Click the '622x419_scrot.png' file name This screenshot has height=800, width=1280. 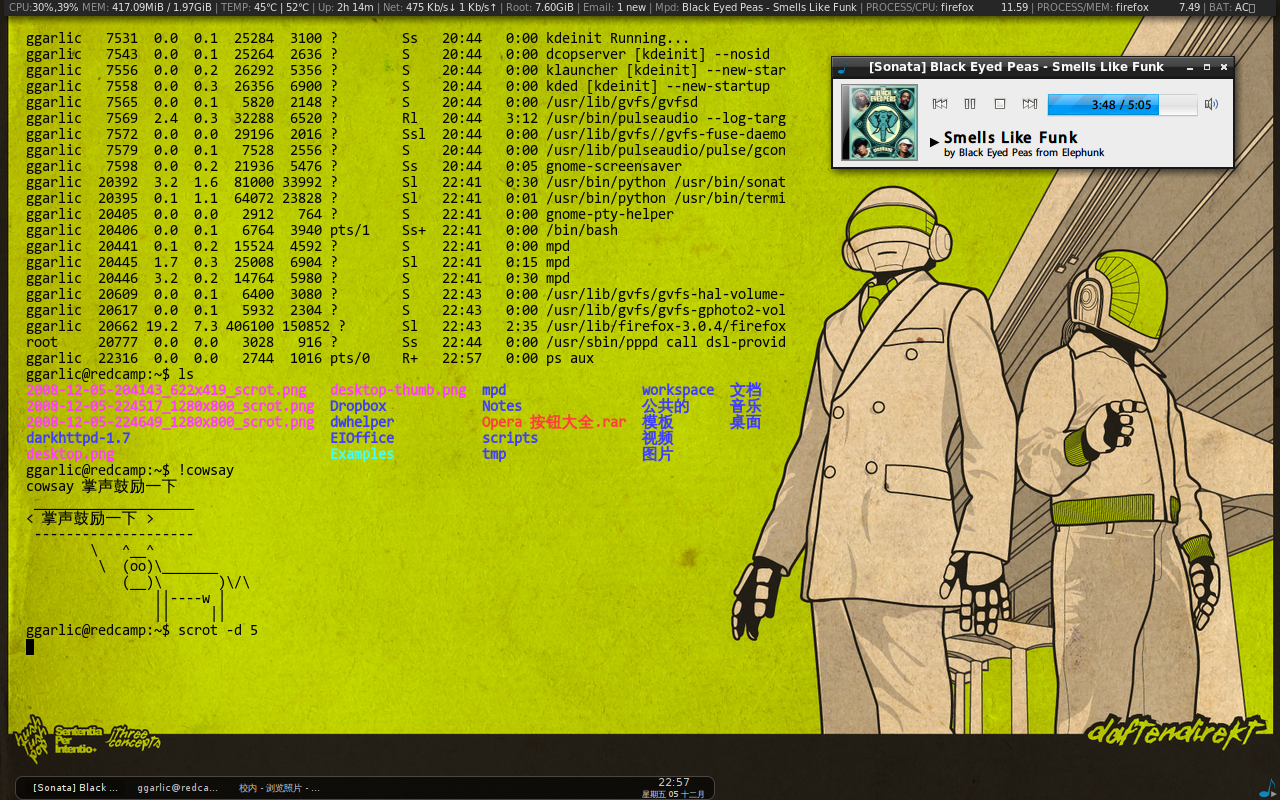[x=166, y=390]
